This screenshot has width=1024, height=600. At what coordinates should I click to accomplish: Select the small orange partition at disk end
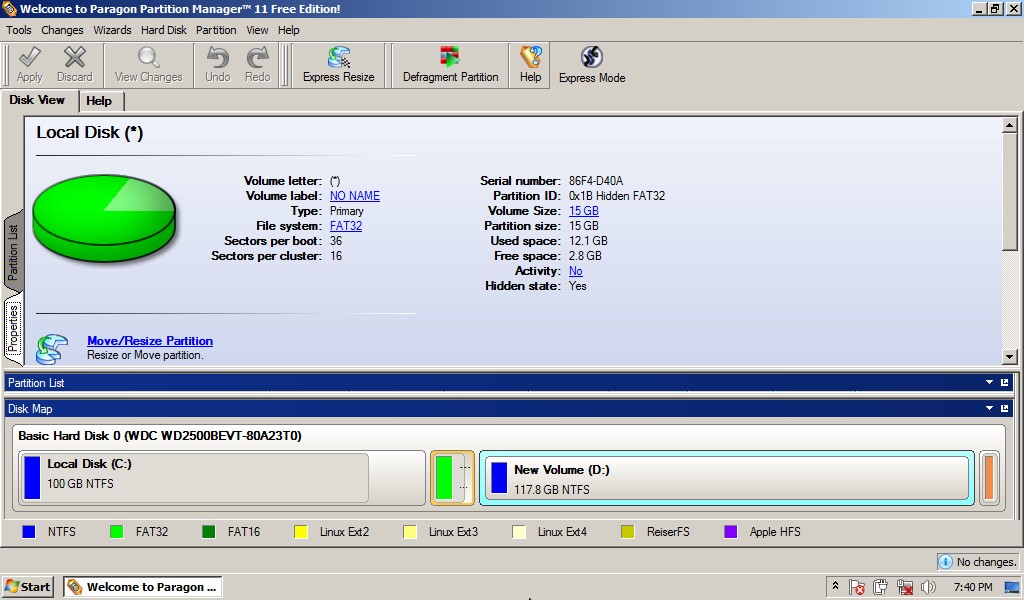989,478
